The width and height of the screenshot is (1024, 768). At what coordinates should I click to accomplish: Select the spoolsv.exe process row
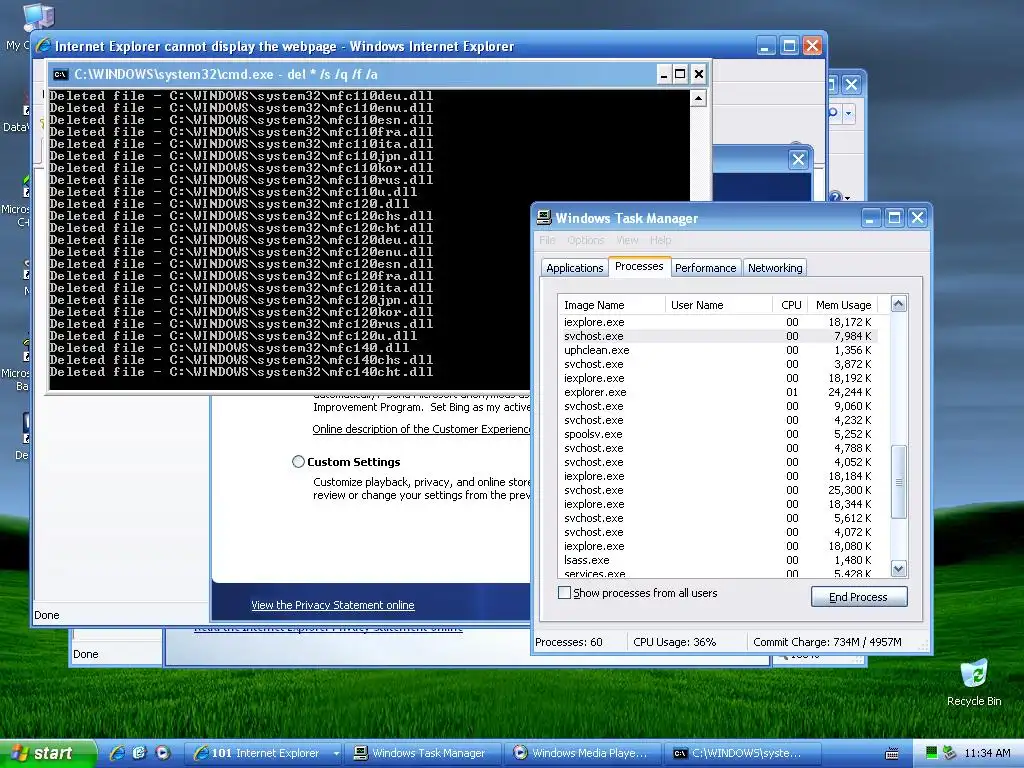click(718, 434)
